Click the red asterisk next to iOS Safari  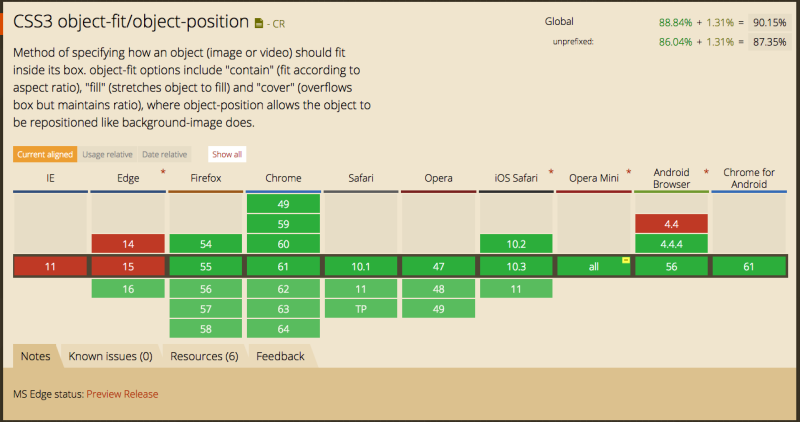click(551, 172)
